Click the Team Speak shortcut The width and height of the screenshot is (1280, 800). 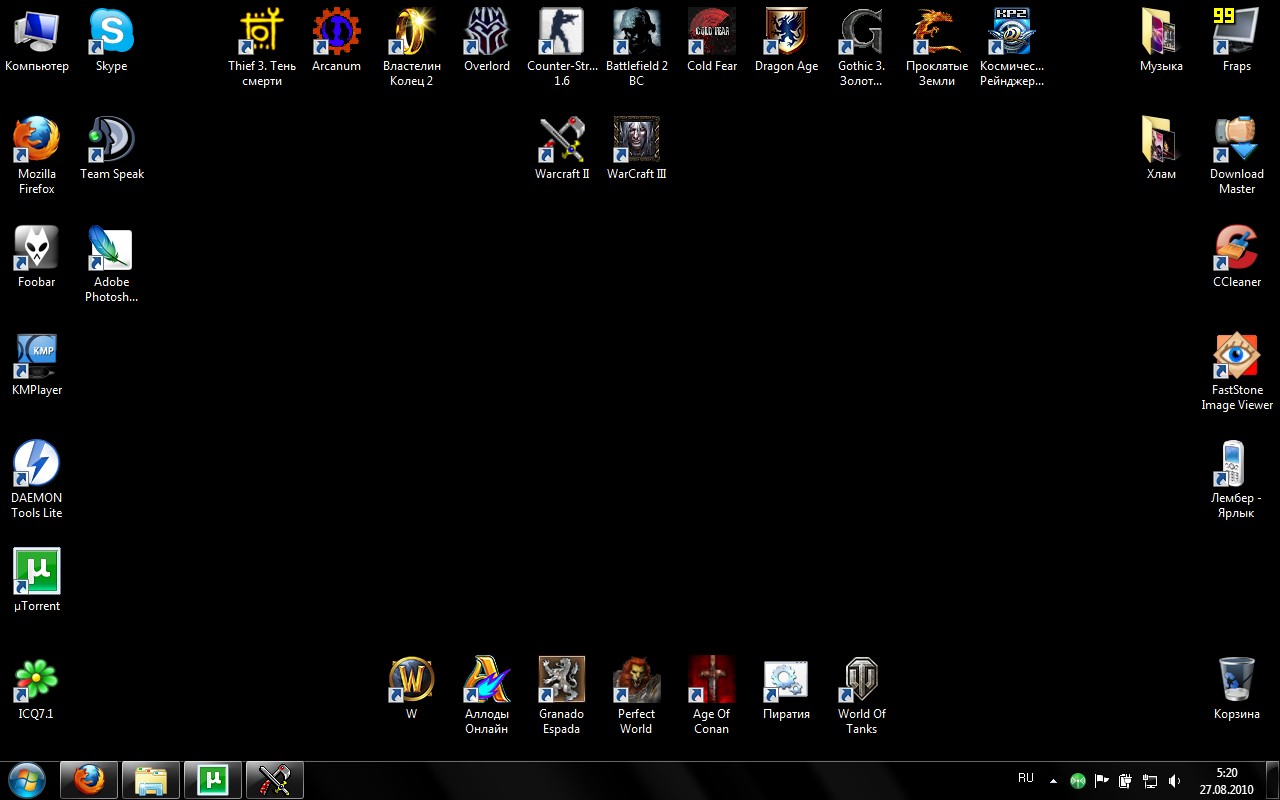[112, 148]
